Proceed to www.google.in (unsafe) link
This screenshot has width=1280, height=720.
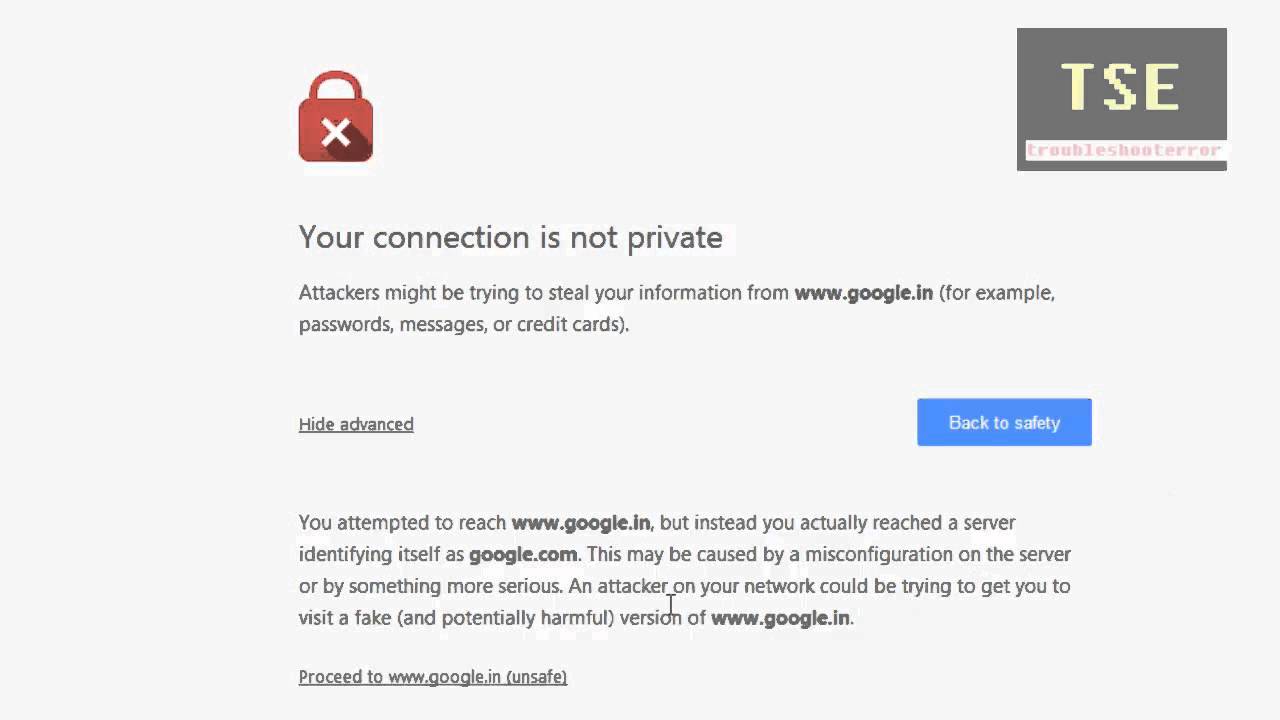click(433, 677)
